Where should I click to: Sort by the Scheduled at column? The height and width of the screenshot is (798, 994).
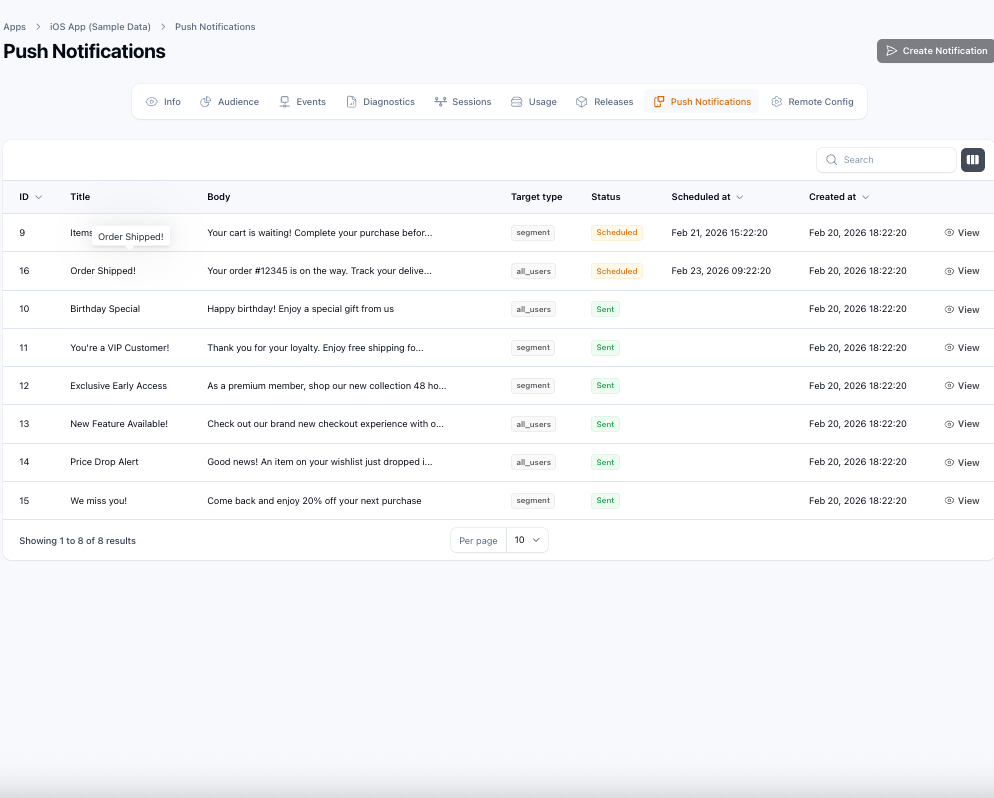pos(707,197)
